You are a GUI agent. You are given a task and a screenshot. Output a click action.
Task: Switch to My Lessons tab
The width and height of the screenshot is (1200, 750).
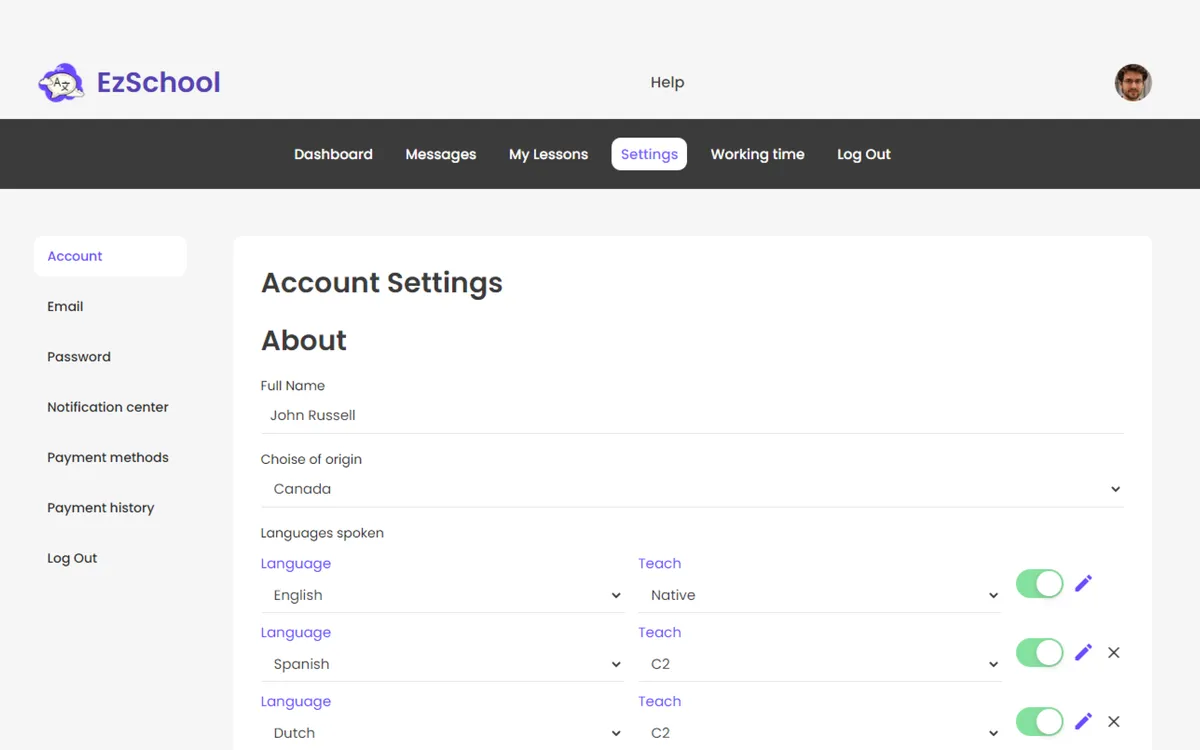coord(548,154)
